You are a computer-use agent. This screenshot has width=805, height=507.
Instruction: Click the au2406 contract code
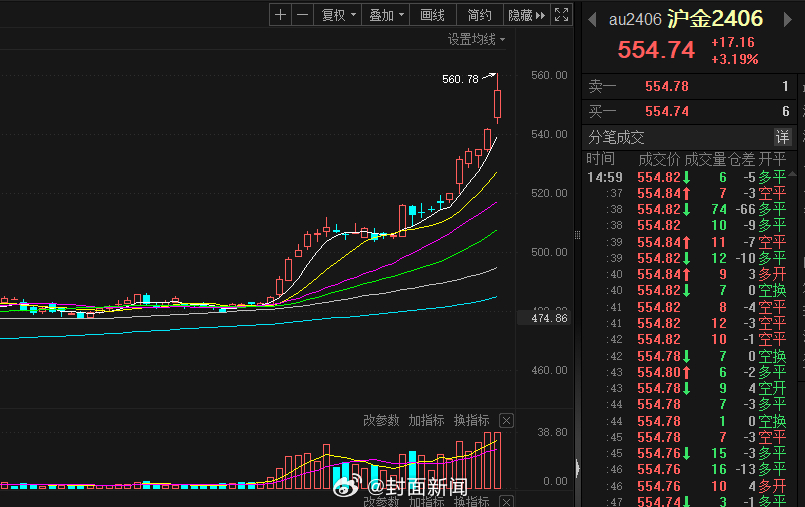[x=635, y=20]
